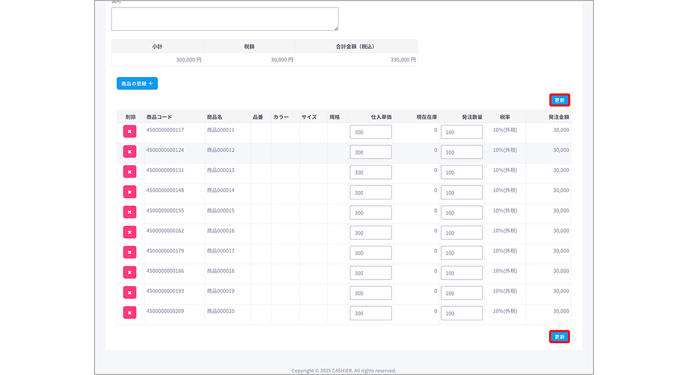Delete row with code 4500000000179
The image size is (688, 375).
[x=129, y=252]
